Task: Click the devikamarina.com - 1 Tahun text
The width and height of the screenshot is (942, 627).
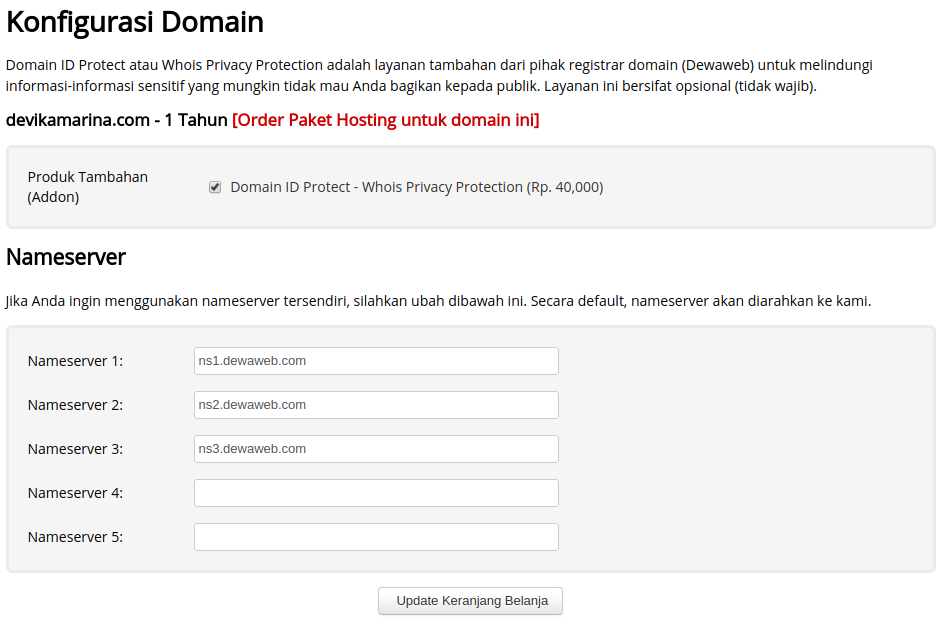Action: click(116, 120)
